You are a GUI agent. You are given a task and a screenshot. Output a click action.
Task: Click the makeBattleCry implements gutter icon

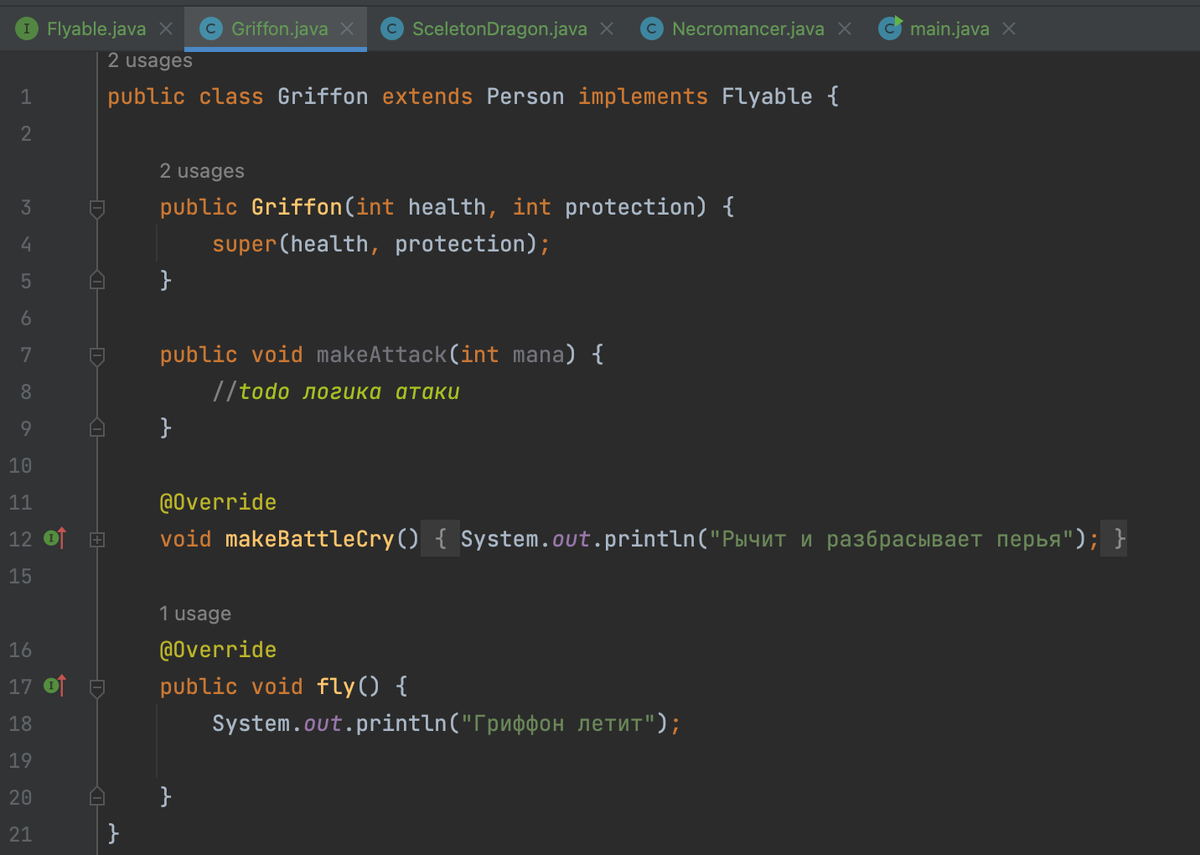(x=55, y=539)
